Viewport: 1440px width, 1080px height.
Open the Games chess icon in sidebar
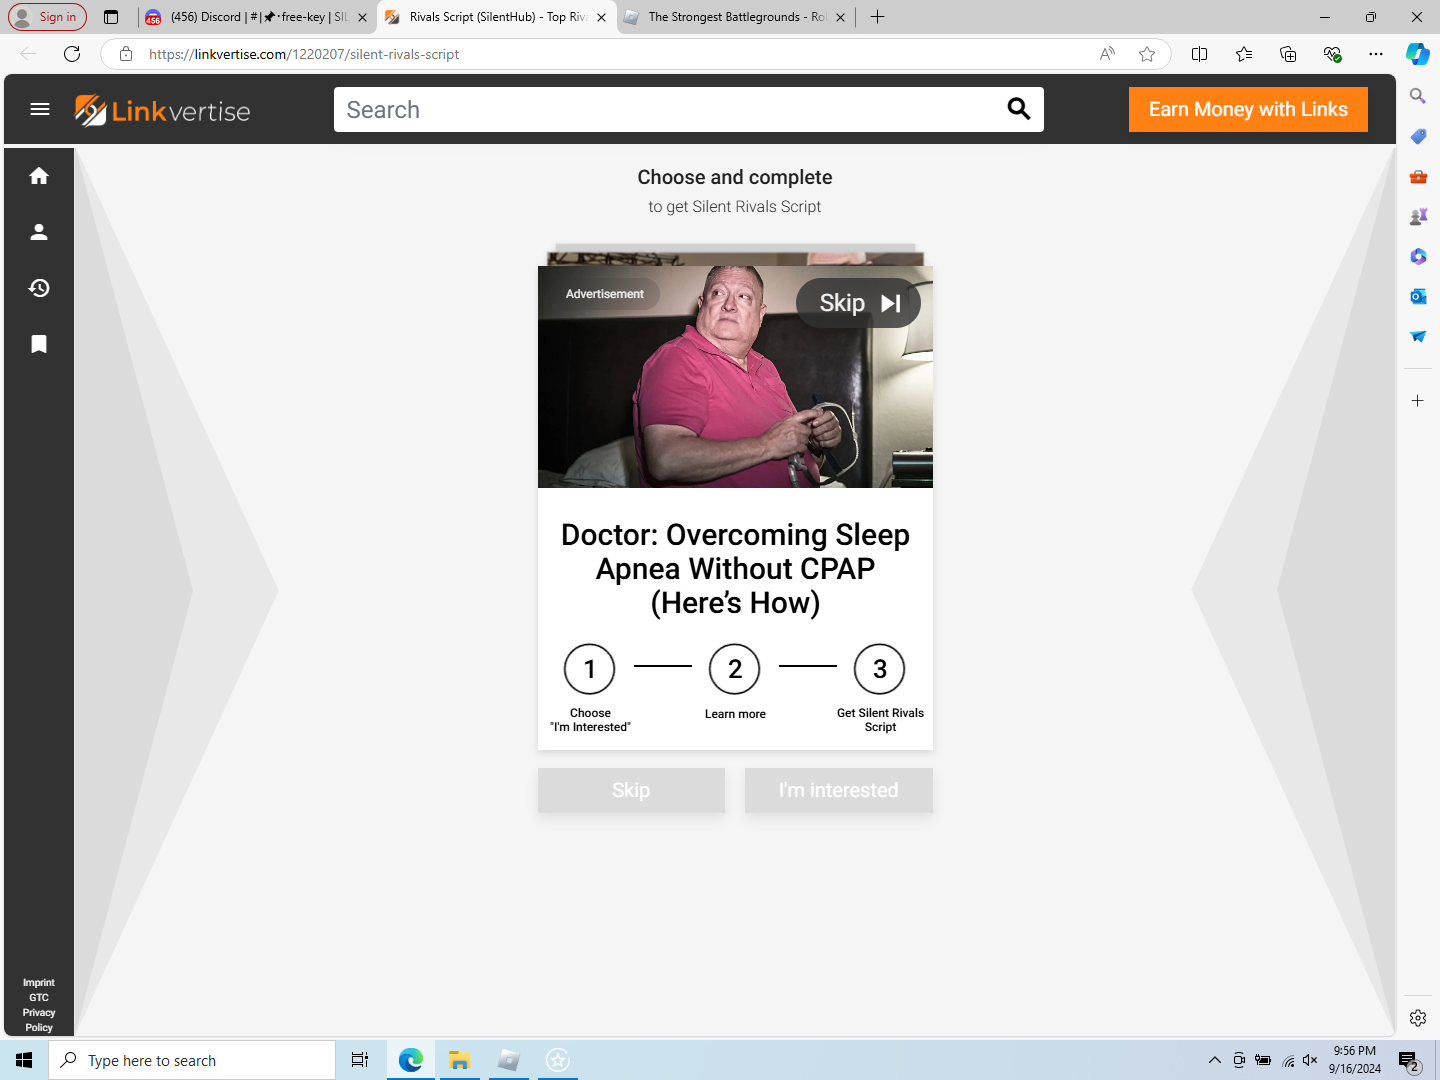(1418, 216)
